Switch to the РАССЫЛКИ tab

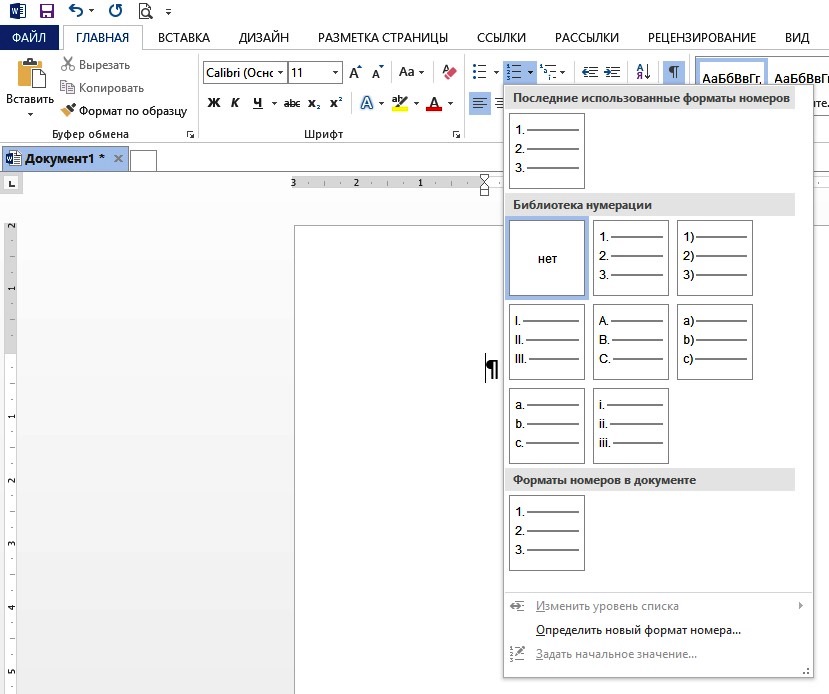pos(586,38)
